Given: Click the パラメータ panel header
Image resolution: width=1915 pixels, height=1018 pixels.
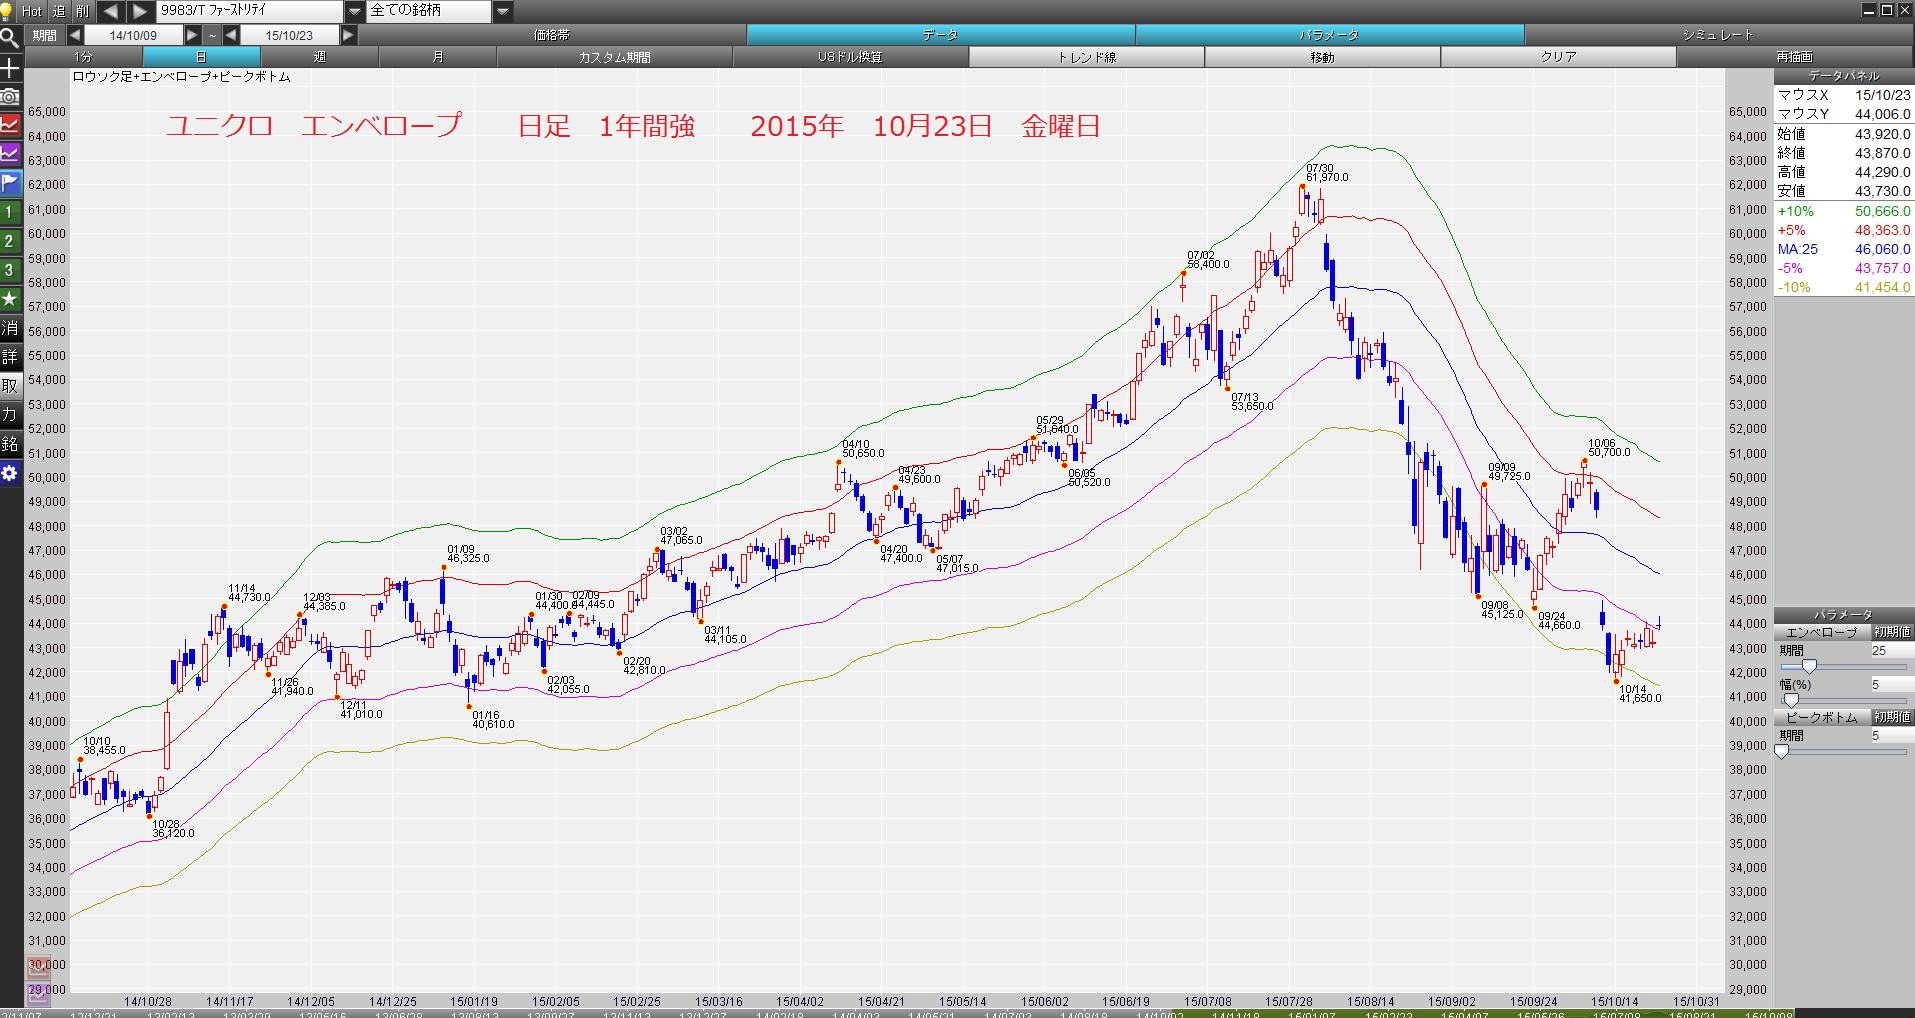Looking at the screenshot, I should pos(1844,615).
